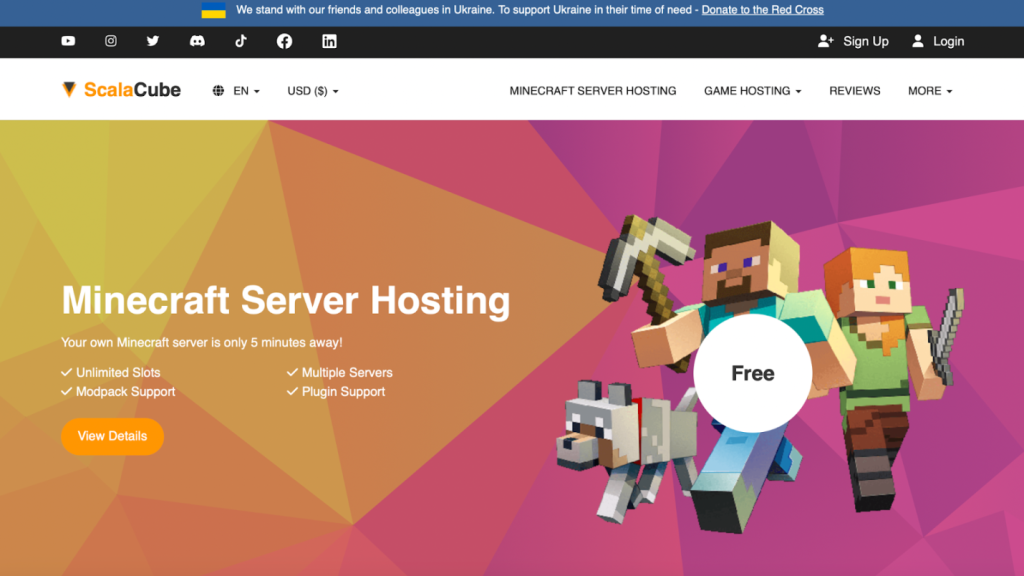Click the Login link

coord(938,41)
